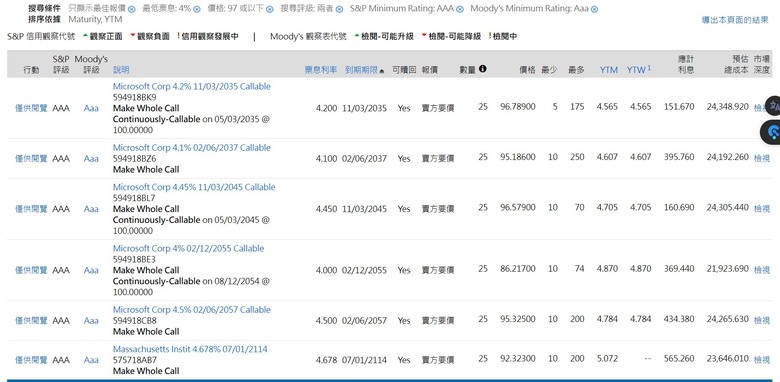Select estimated total cost 24,348.920
Screen dimensions: 780x382
coord(728,107)
